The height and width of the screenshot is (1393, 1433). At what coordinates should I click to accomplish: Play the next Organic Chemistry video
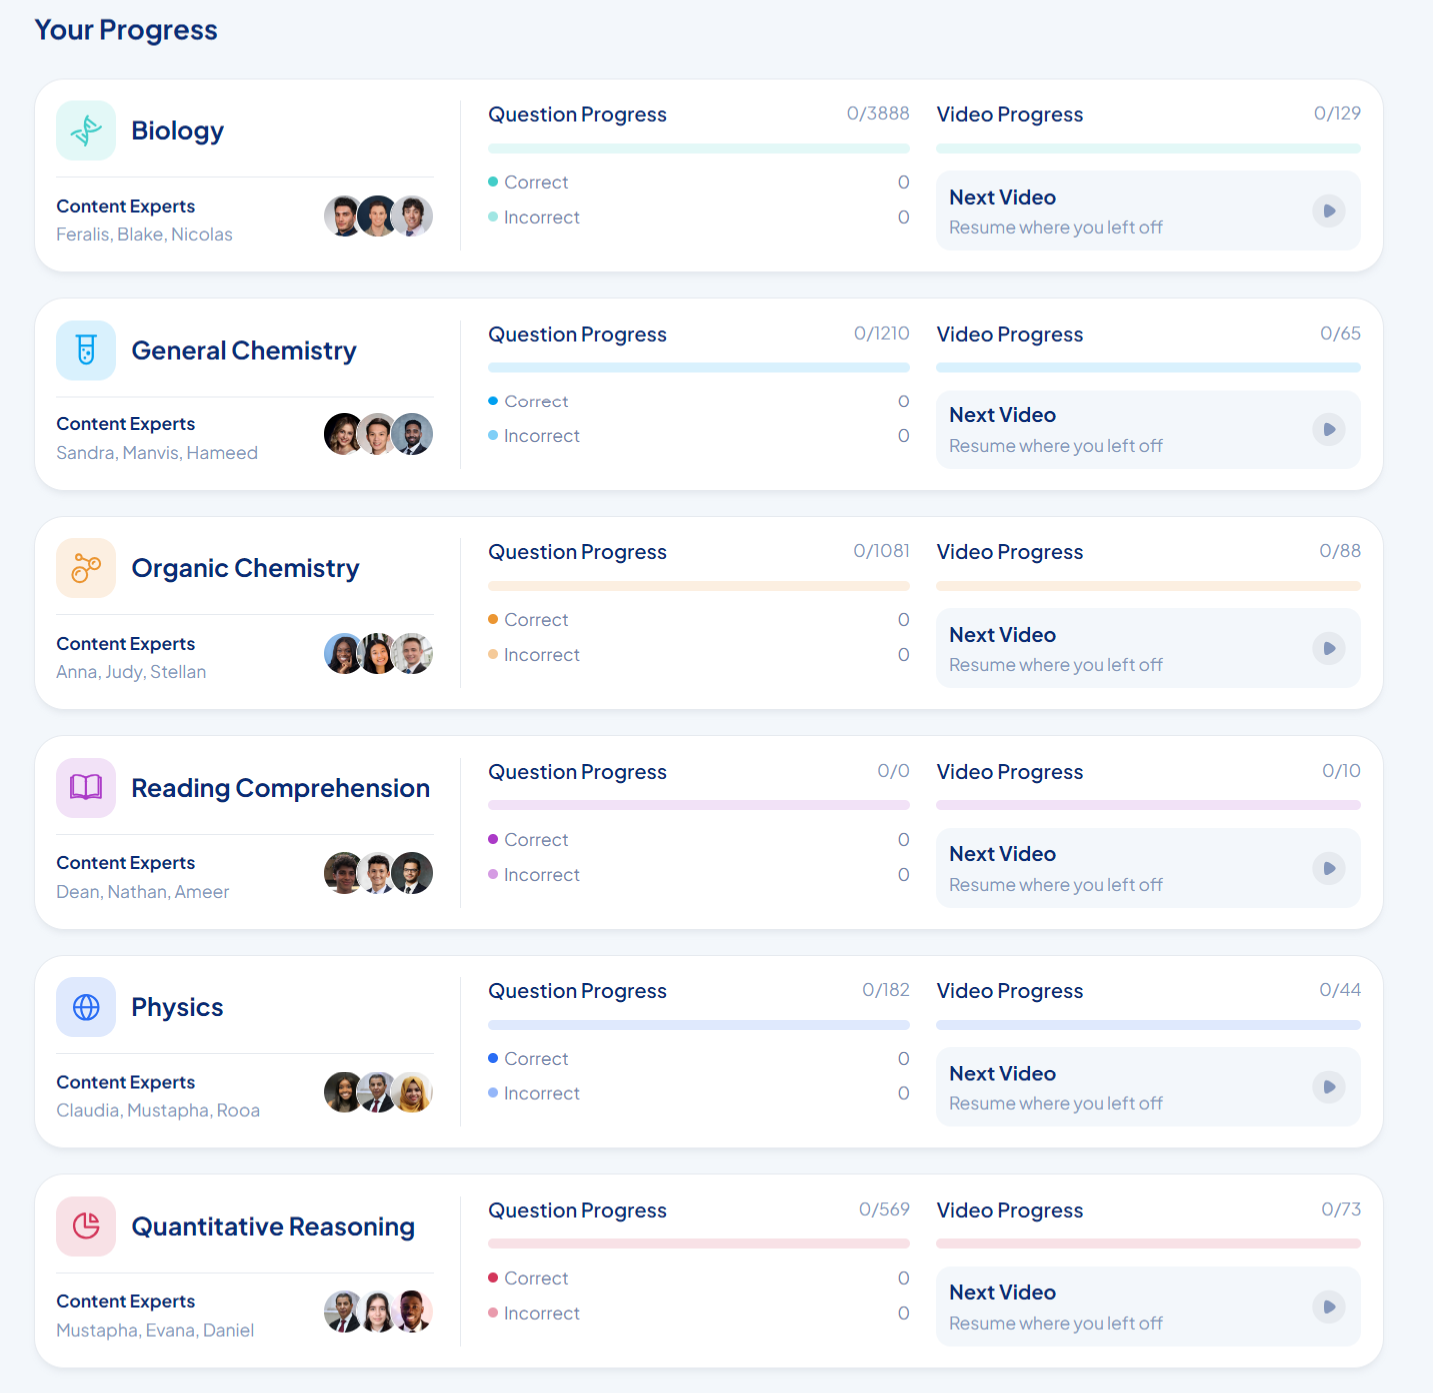(x=1329, y=649)
